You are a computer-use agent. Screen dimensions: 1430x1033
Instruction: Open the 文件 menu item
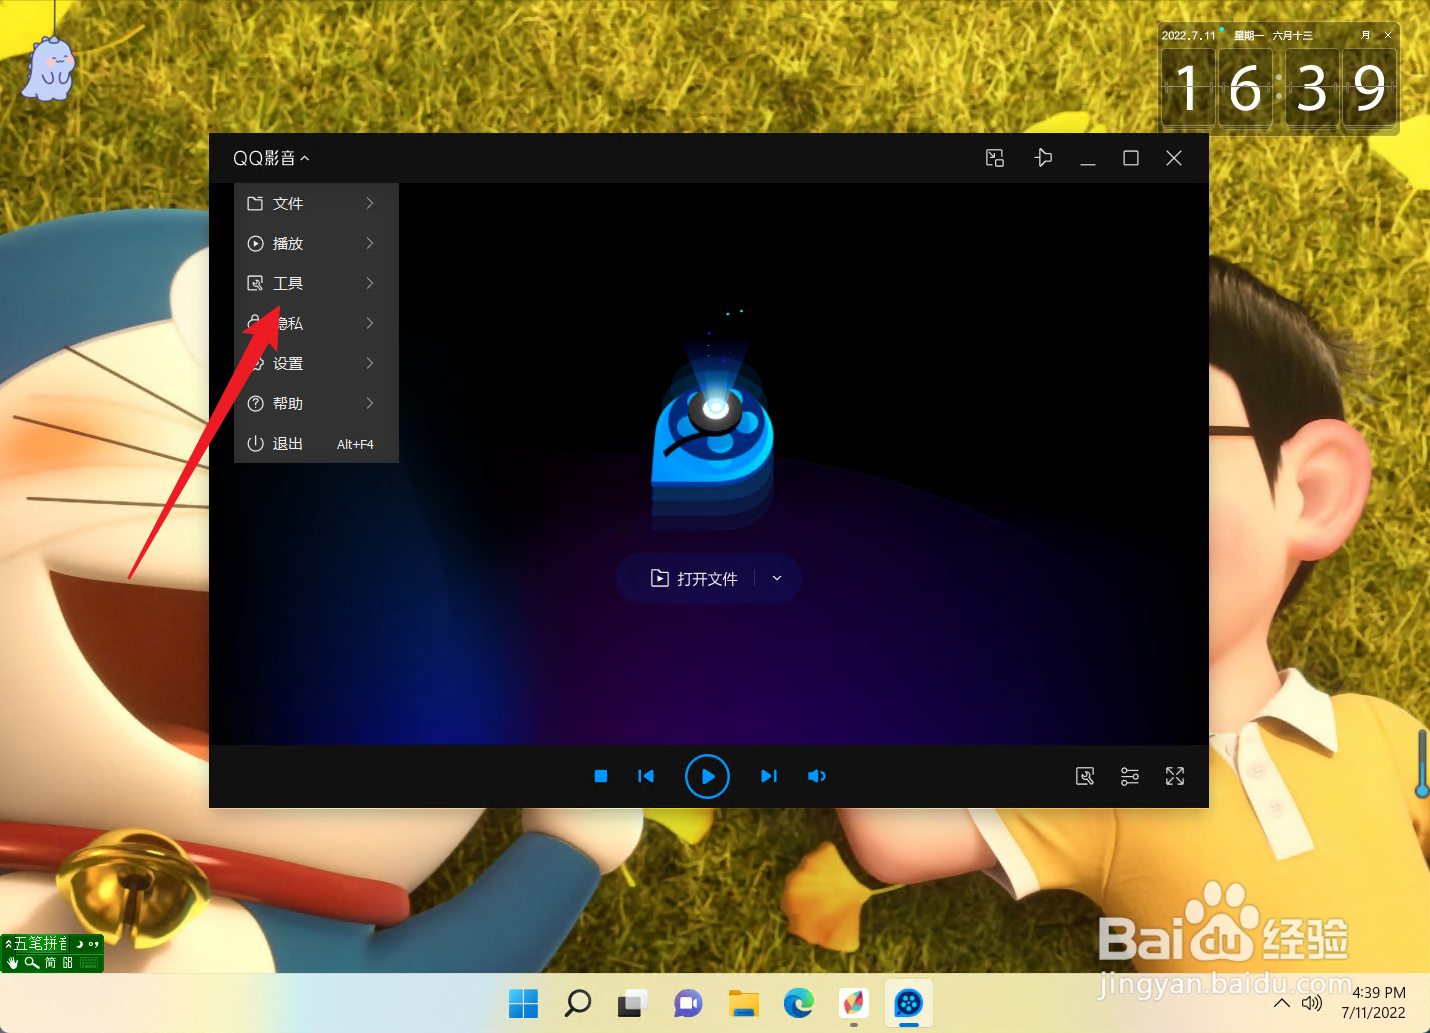pos(316,203)
